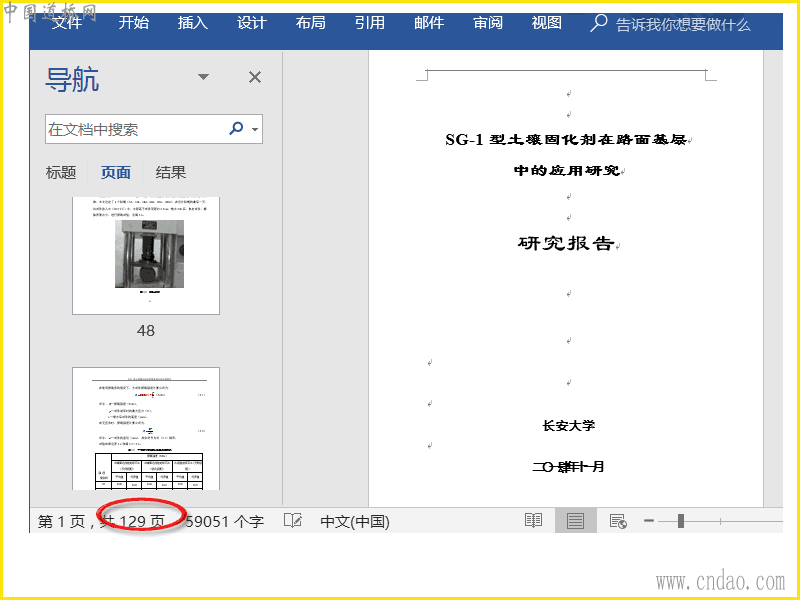Screen dimensions: 800x600
Task: Click the 研究报告 heading text
Action: click(x=565, y=243)
